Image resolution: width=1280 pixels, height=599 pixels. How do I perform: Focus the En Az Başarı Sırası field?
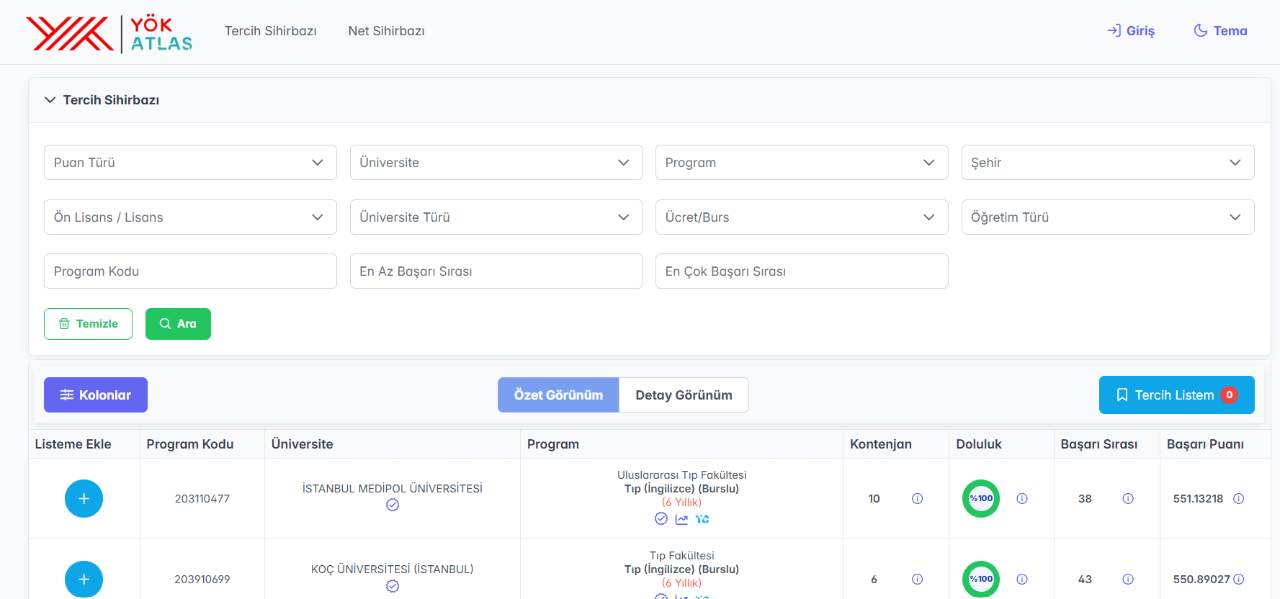(496, 271)
